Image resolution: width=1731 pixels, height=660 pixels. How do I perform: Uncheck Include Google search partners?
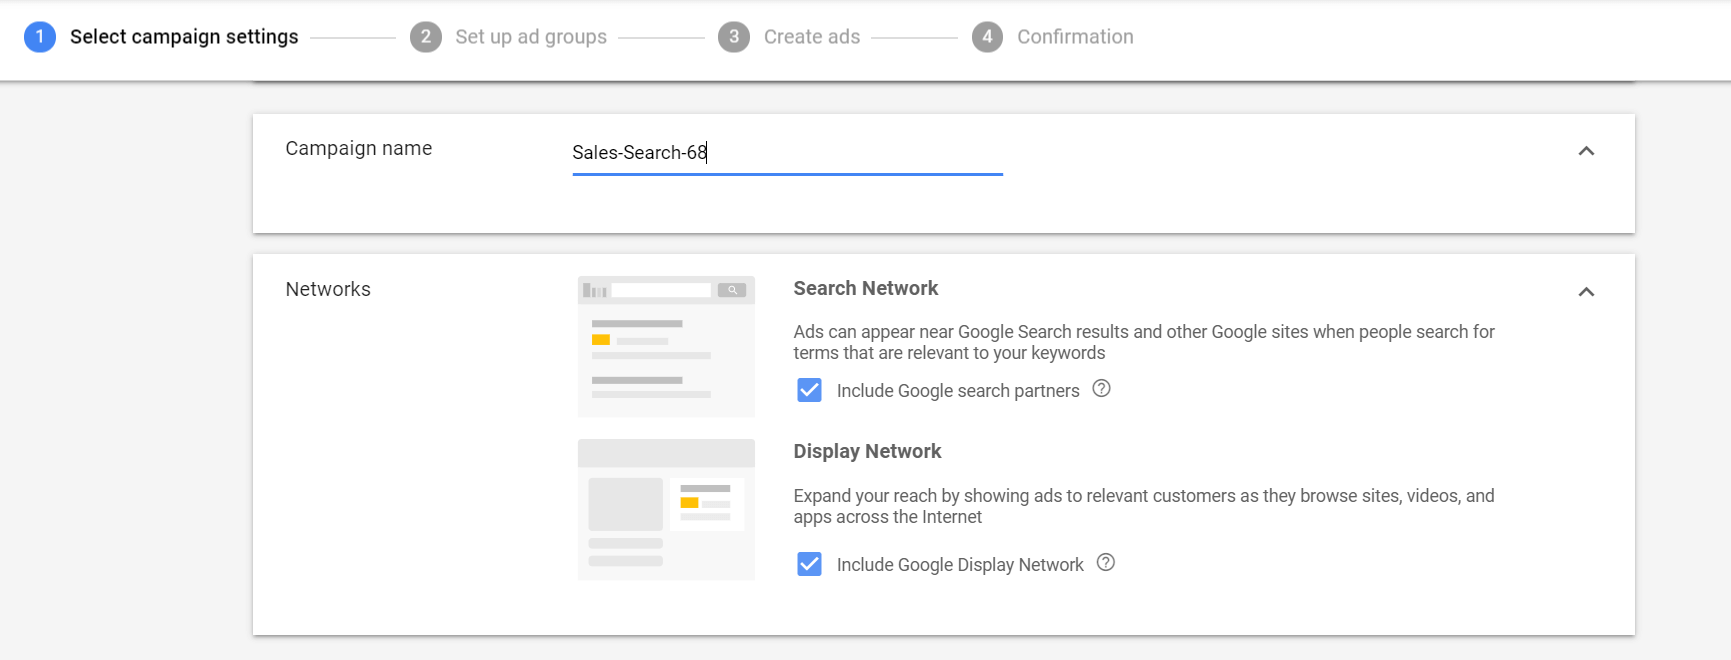point(809,390)
